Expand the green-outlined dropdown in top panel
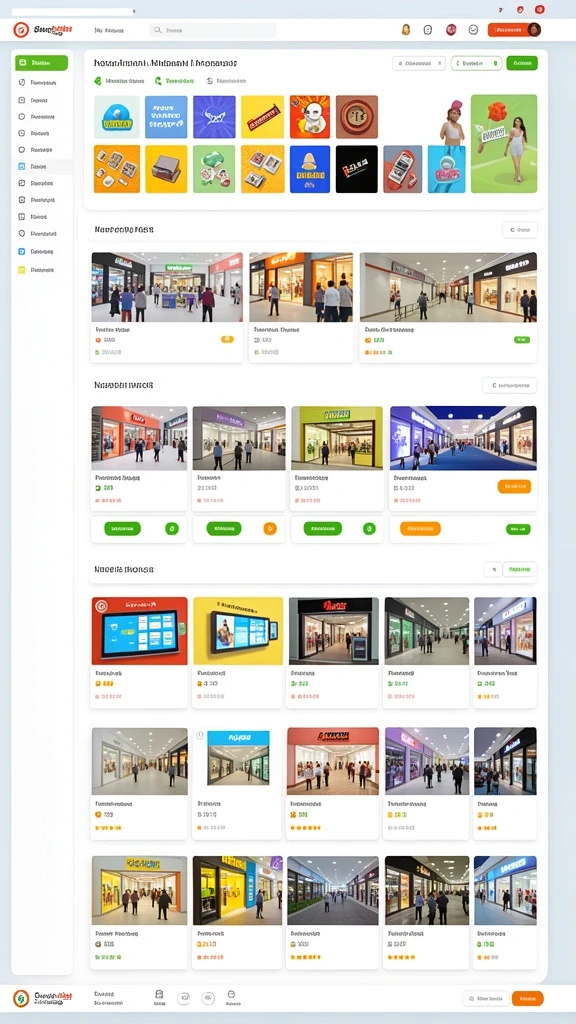The height and width of the screenshot is (1024, 576). click(477, 63)
